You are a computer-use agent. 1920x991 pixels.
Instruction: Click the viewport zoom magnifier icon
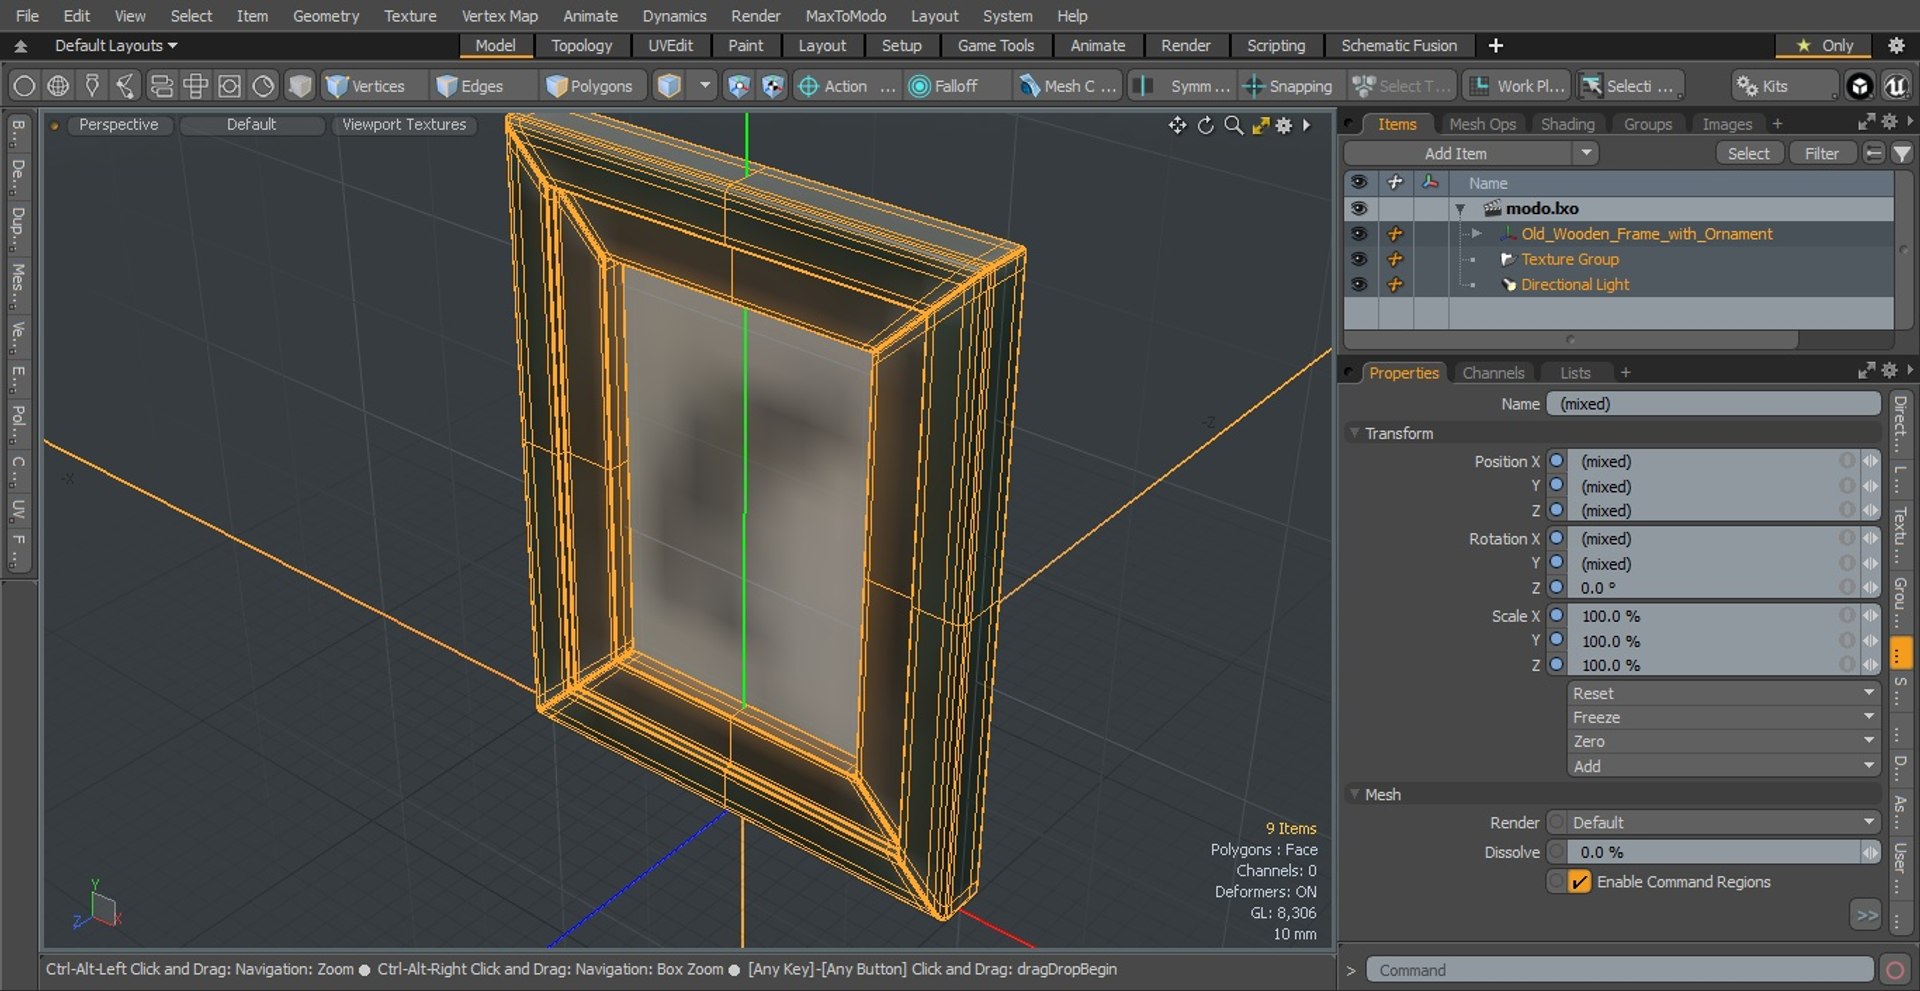coord(1234,125)
